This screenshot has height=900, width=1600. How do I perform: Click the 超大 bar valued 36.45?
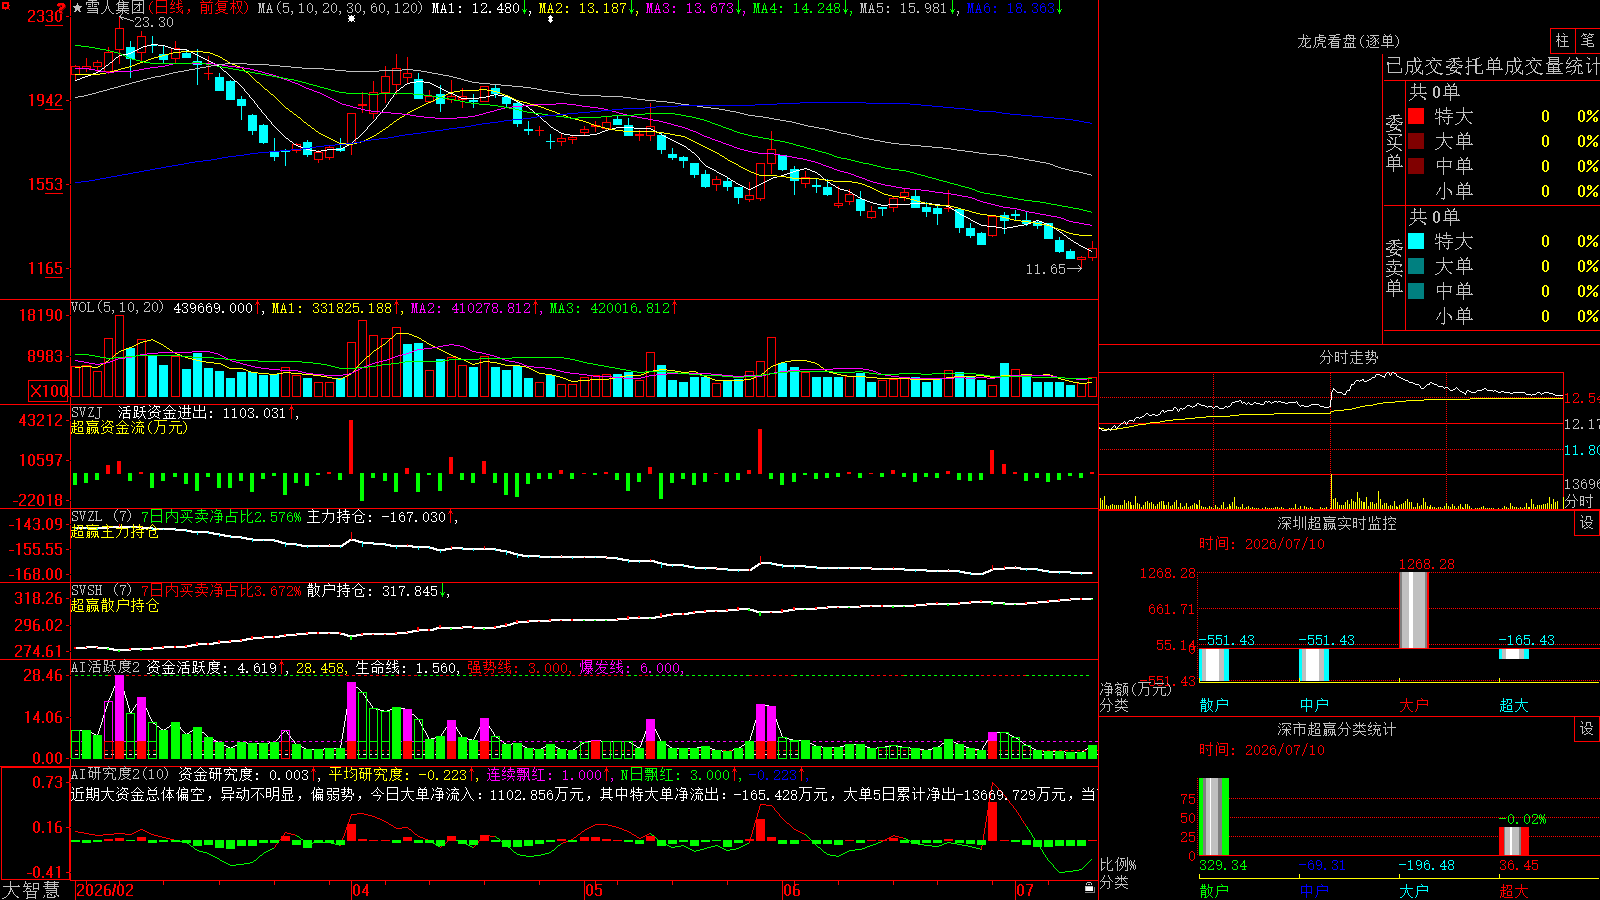(1513, 841)
